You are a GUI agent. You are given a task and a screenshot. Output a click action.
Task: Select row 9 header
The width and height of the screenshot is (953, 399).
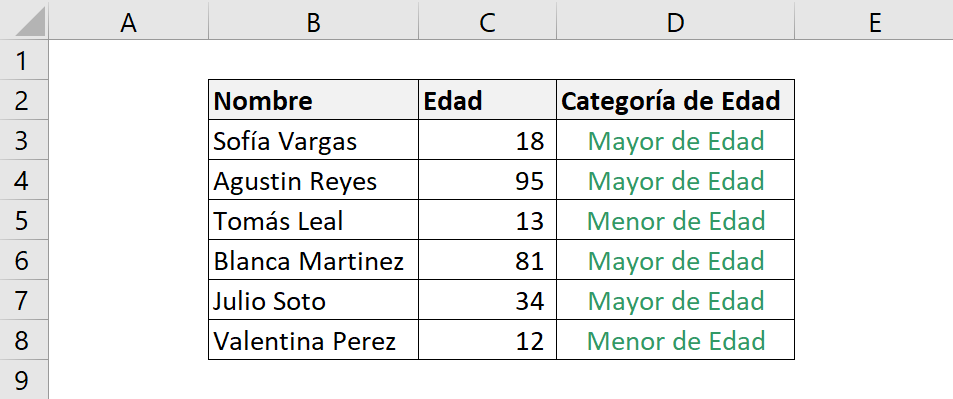(x=24, y=380)
